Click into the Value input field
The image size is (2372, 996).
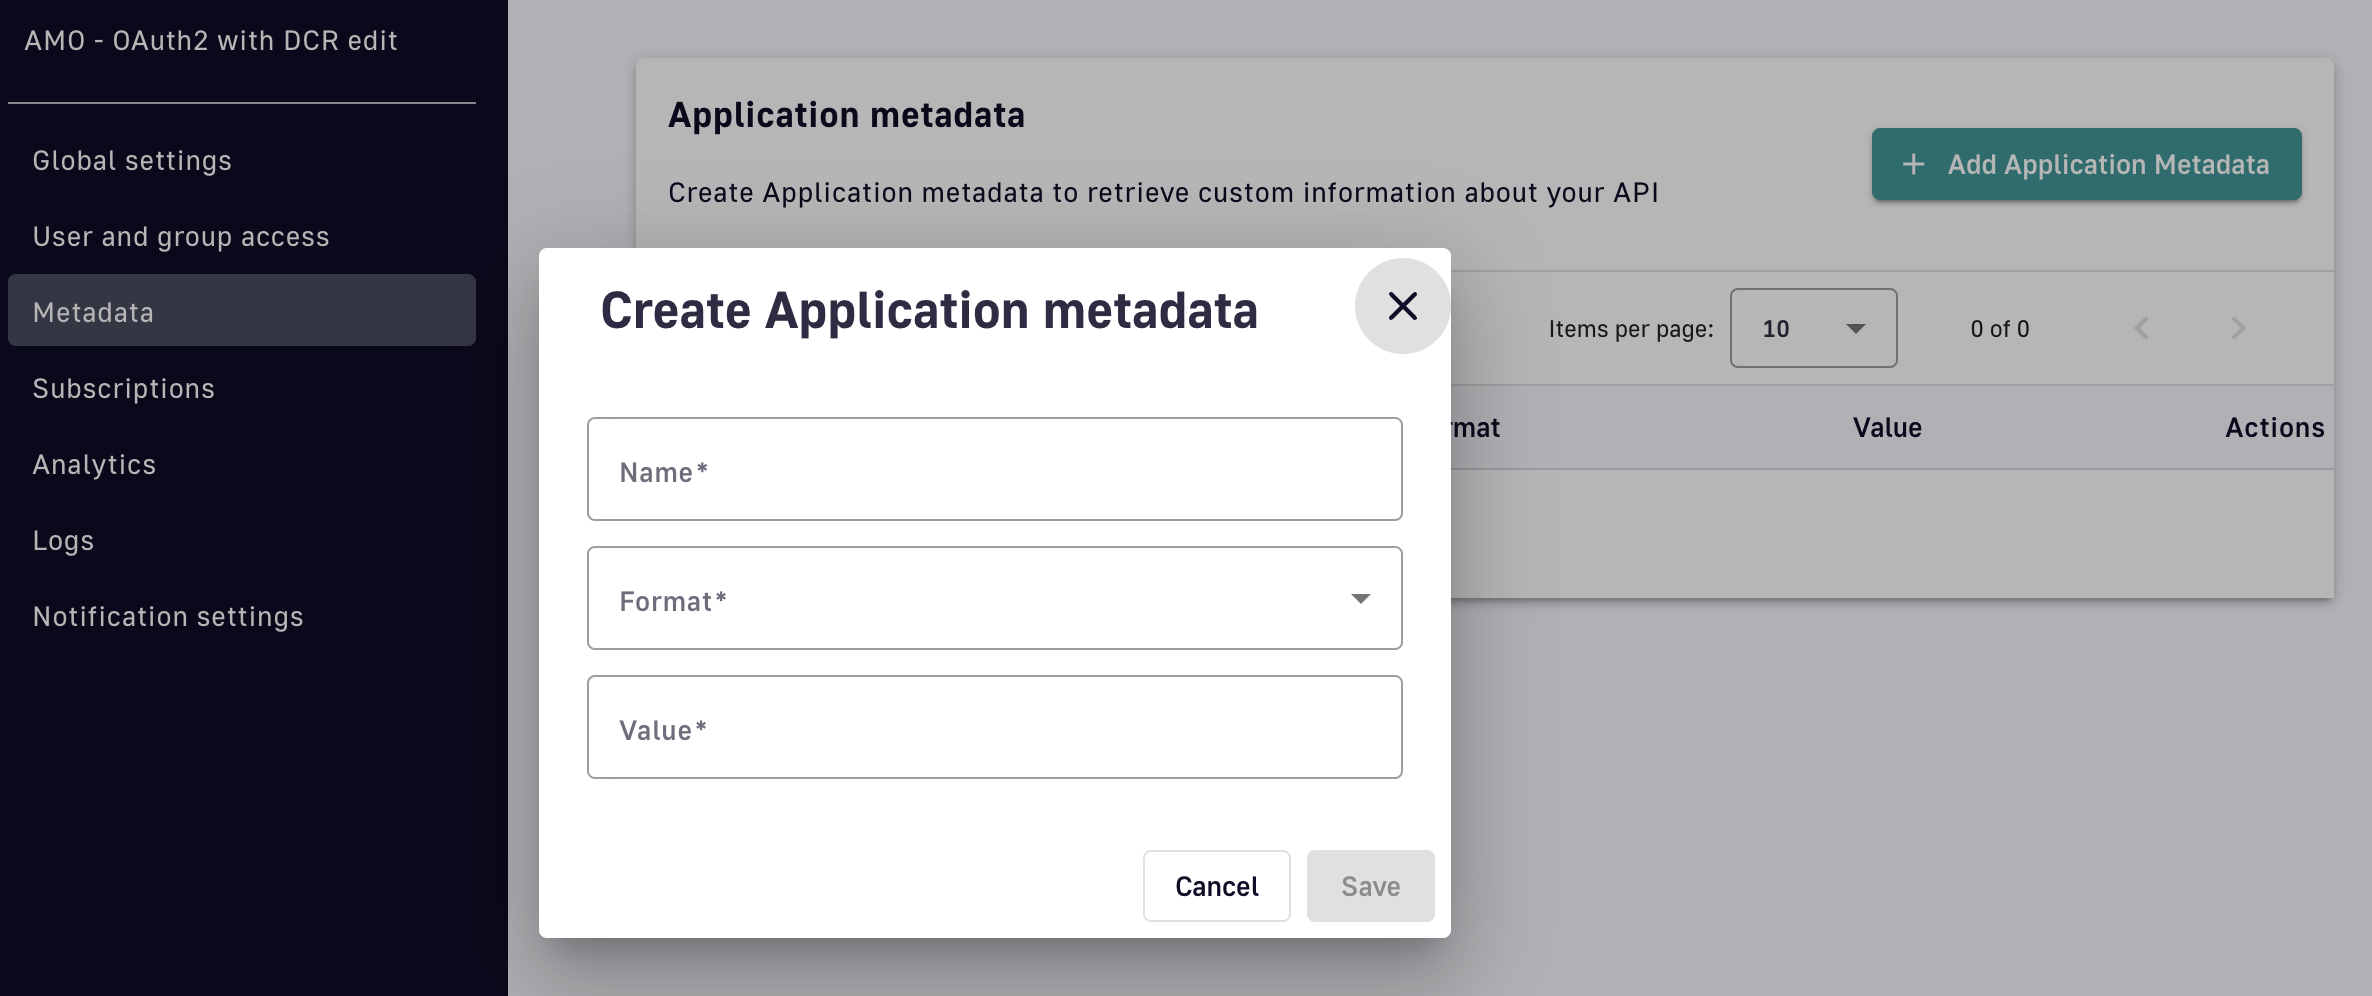(994, 728)
